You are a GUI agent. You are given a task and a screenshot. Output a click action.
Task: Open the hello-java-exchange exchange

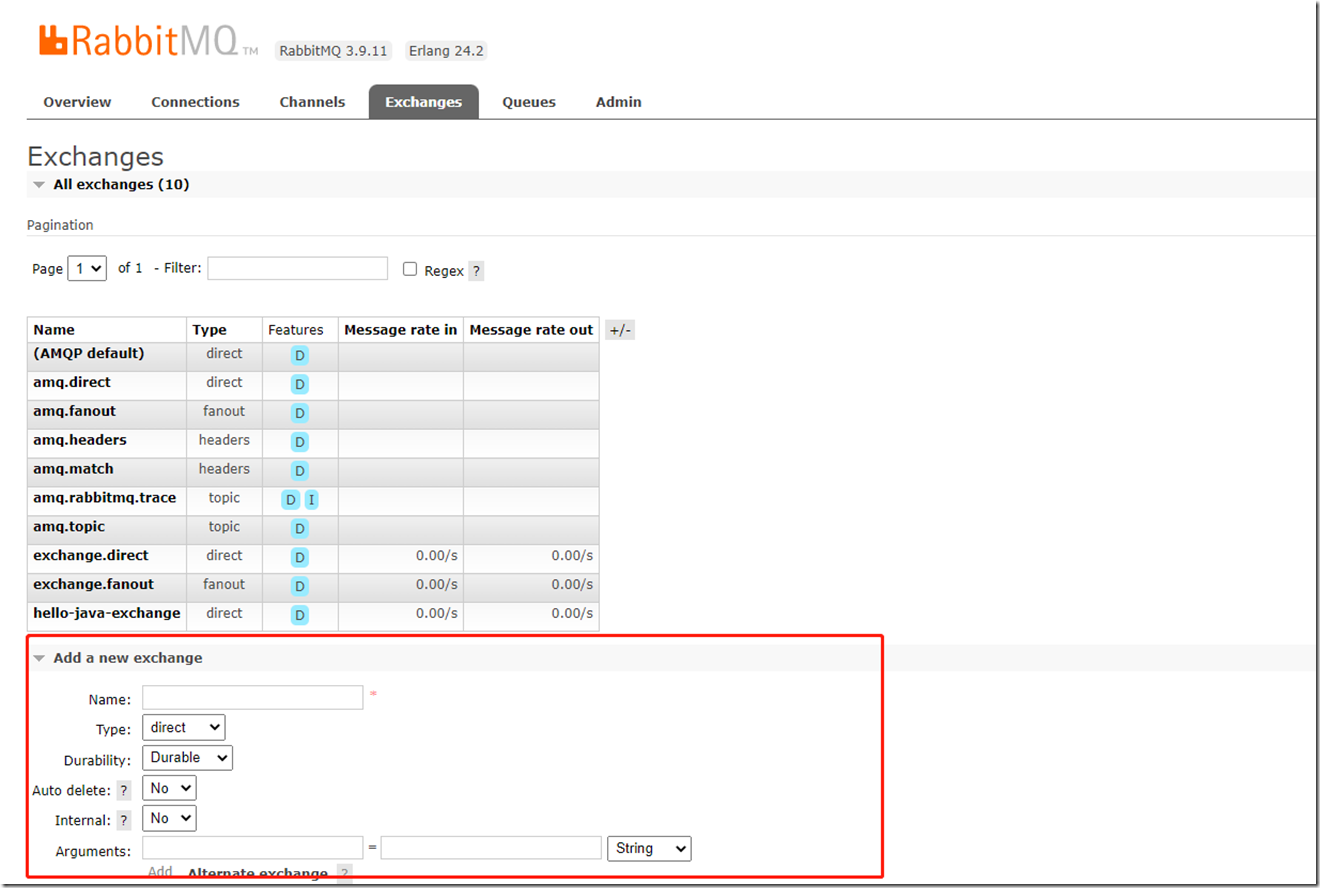point(107,613)
